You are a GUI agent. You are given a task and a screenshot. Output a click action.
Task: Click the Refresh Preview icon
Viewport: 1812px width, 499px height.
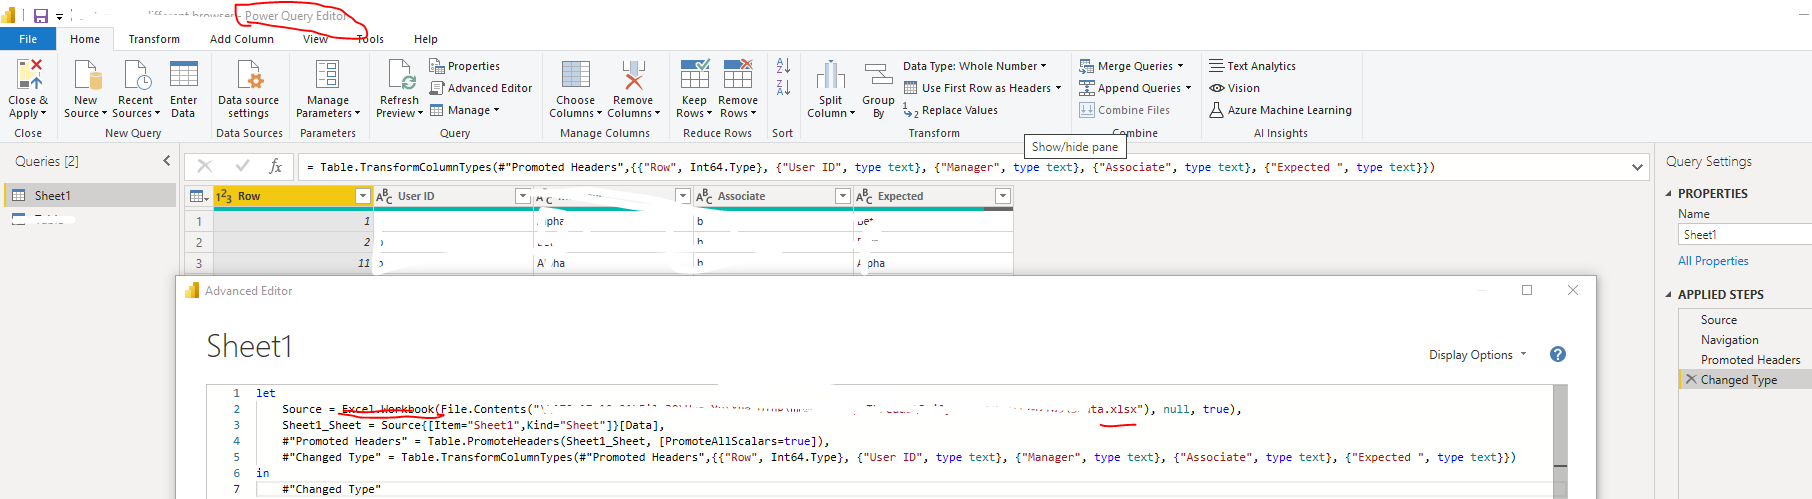pyautogui.click(x=401, y=75)
